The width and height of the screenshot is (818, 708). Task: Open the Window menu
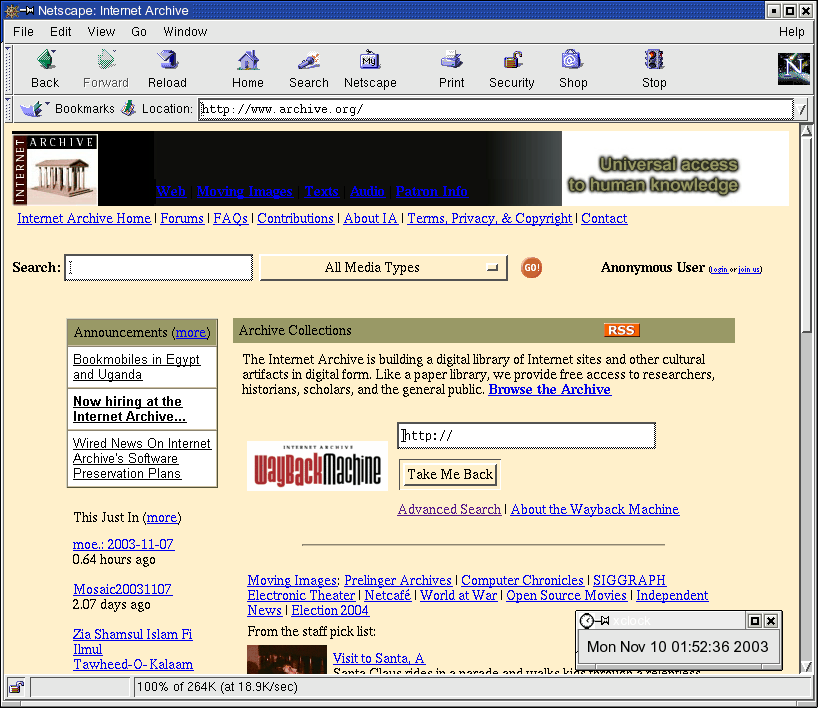tap(185, 32)
